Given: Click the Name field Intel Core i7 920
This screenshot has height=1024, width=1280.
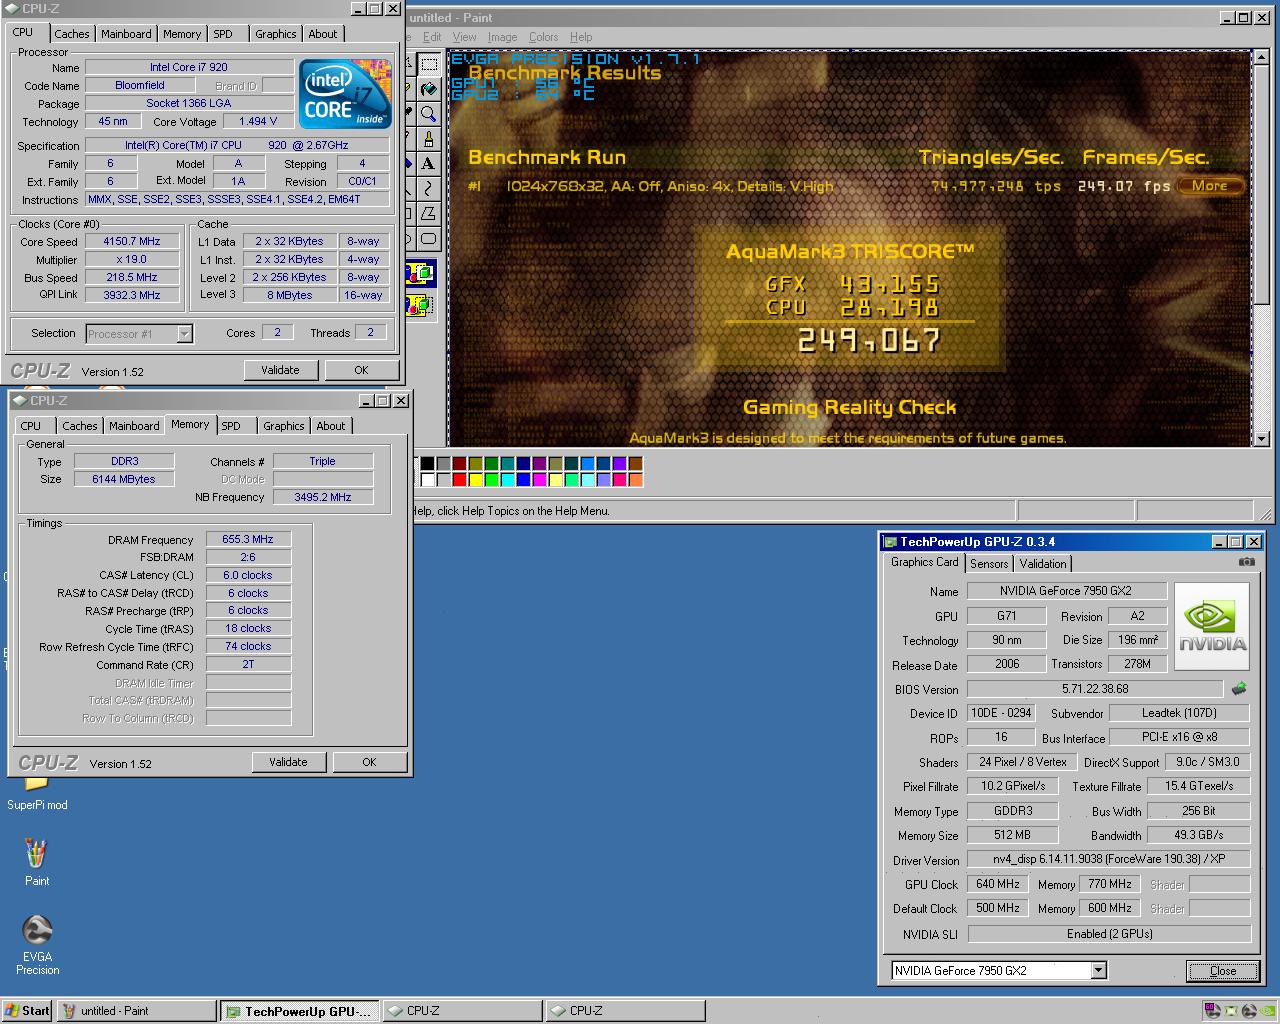Looking at the screenshot, I should click(x=189, y=67).
